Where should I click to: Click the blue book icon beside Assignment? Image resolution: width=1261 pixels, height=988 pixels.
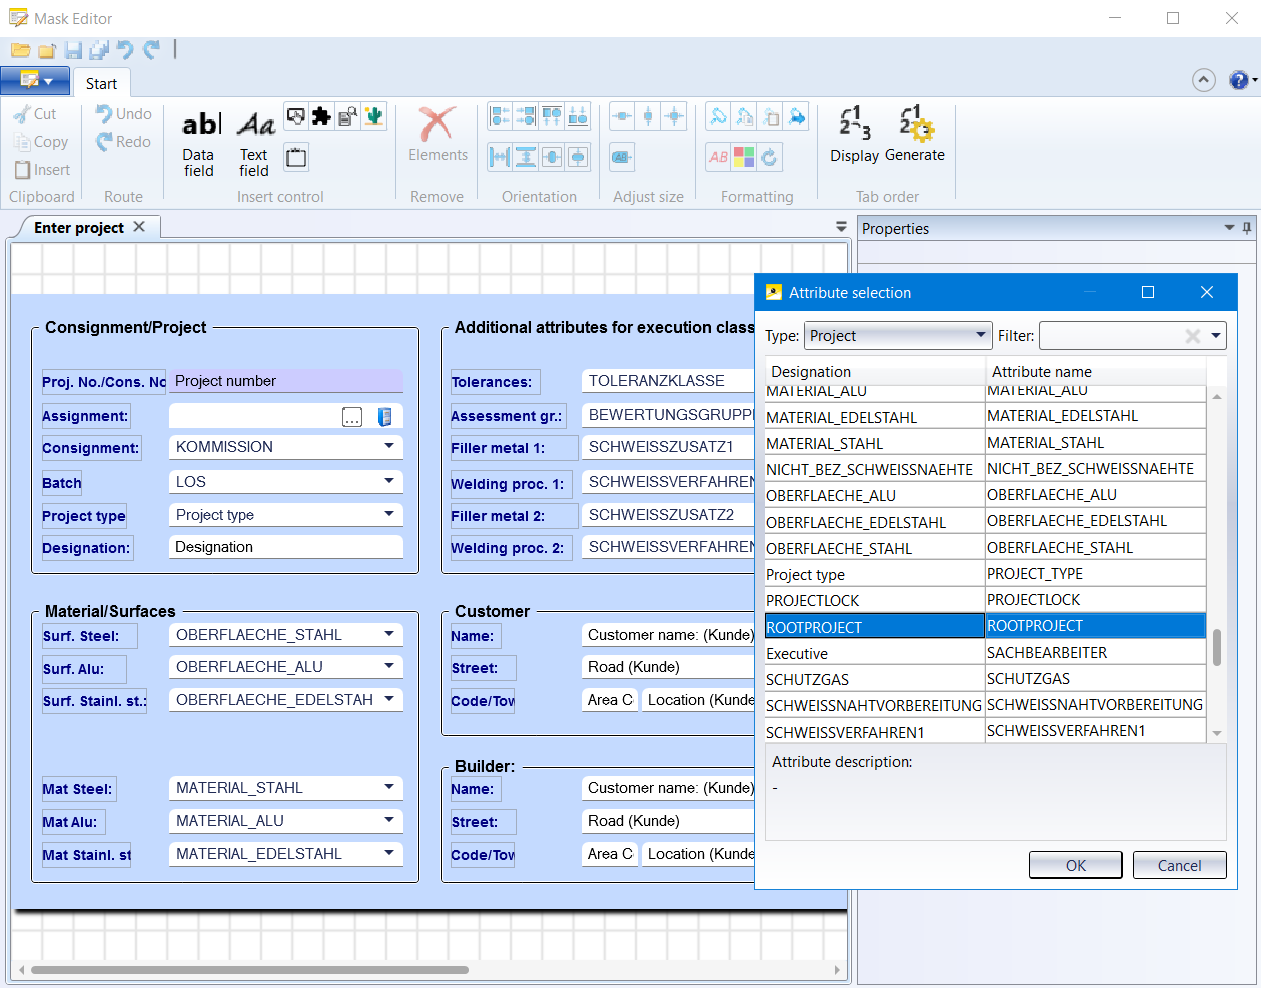(x=384, y=417)
